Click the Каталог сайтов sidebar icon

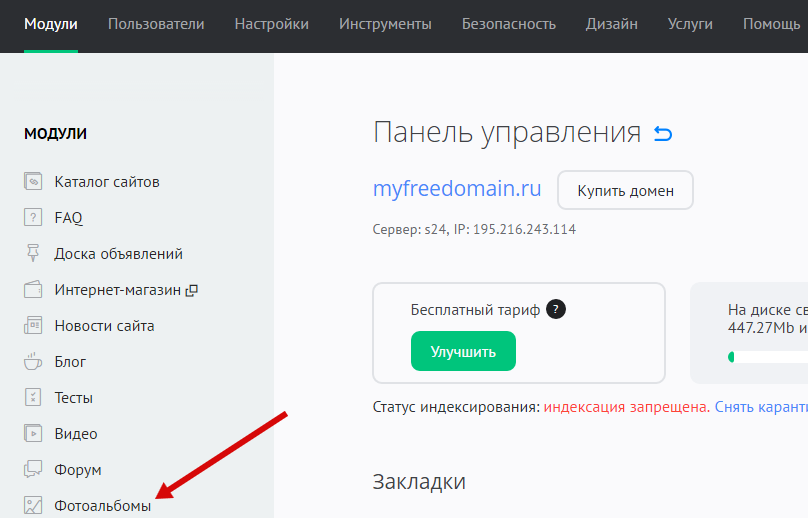34,182
